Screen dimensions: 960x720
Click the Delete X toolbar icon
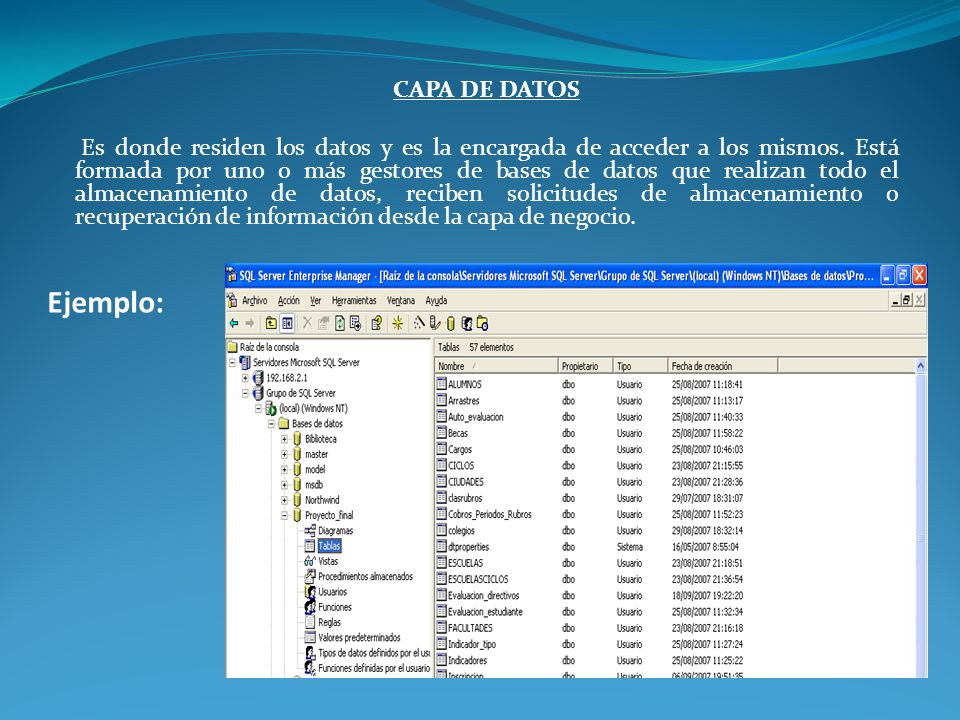(307, 323)
